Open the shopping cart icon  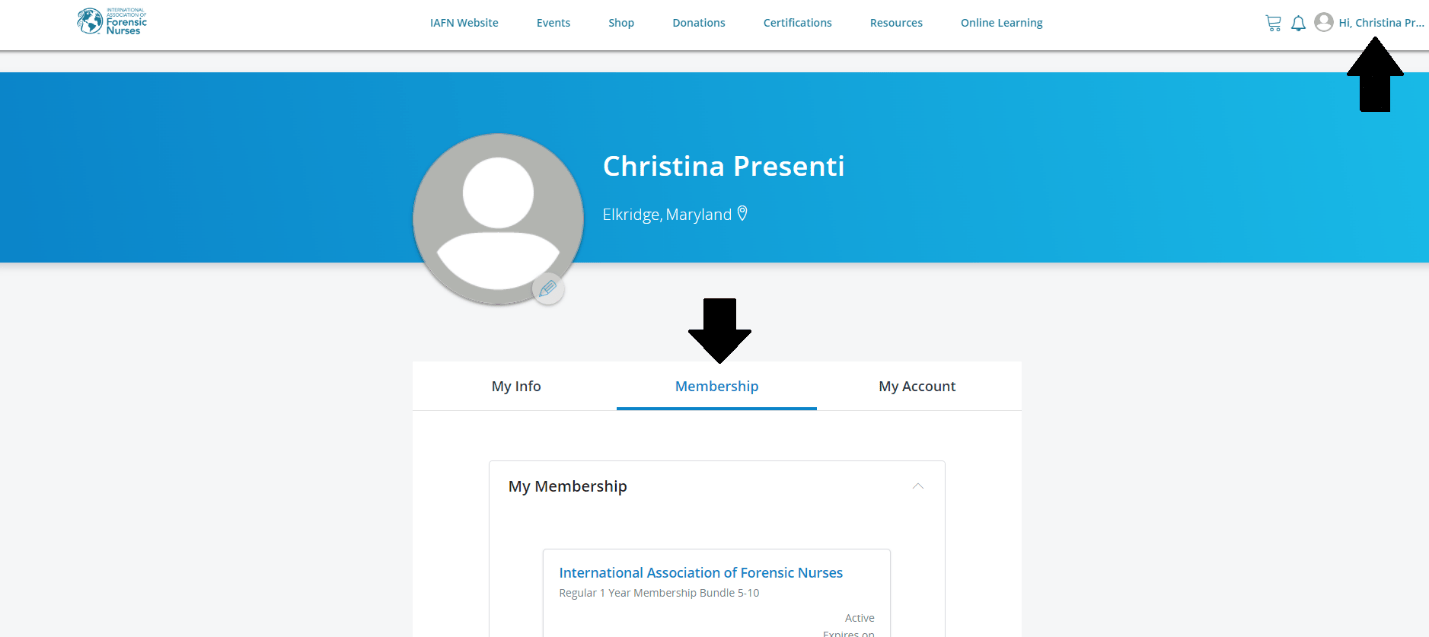click(x=1273, y=23)
